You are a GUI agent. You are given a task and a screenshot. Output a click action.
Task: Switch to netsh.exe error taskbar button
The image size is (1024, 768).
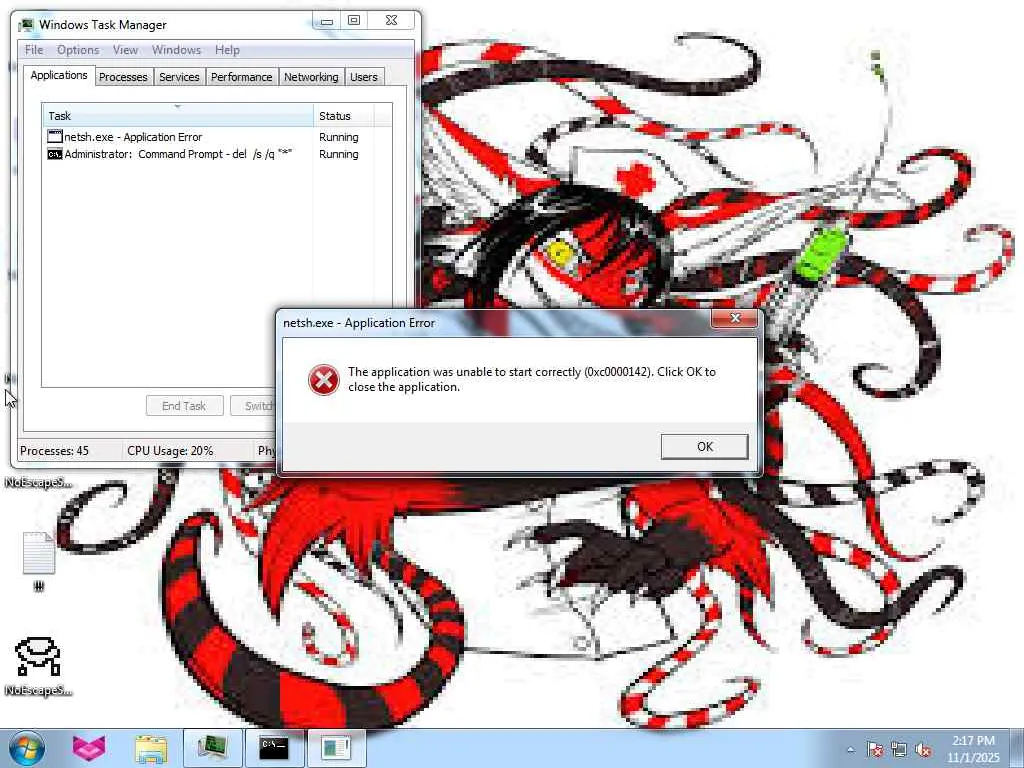click(x=336, y=748)
